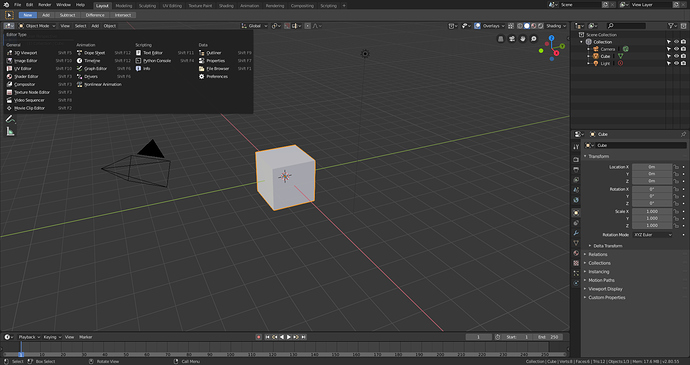
Task: Open the Keying popover in timeline
Action: coord(52,337)
